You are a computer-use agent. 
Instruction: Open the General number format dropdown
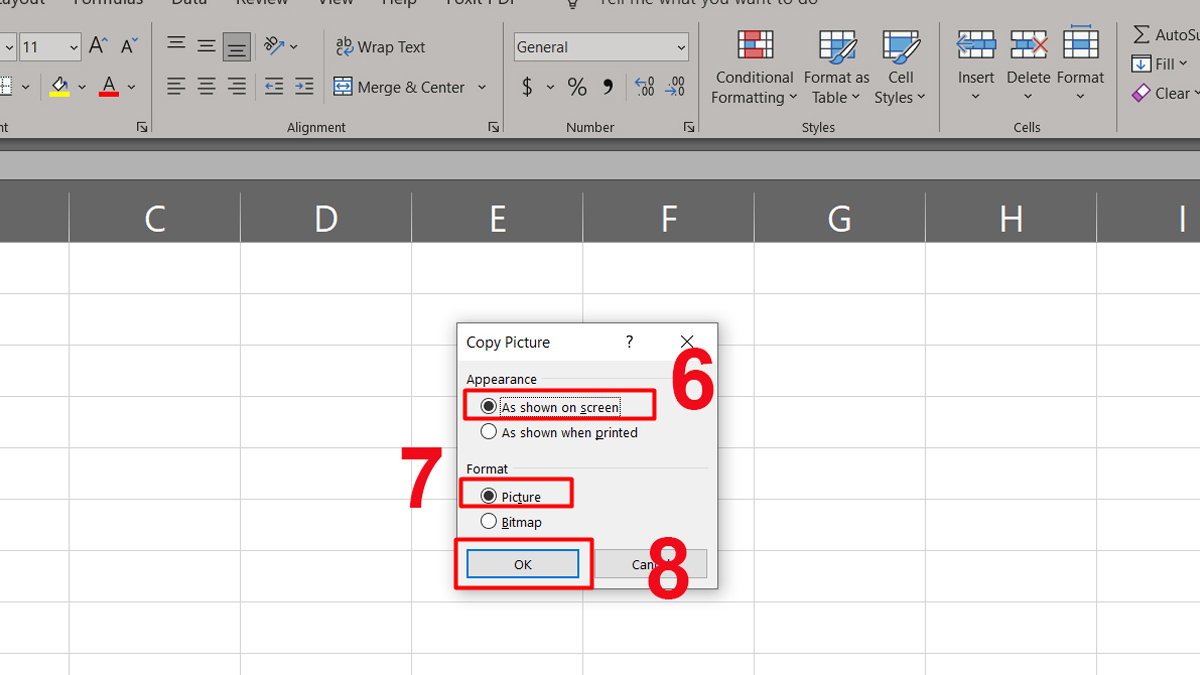[681, 47]
